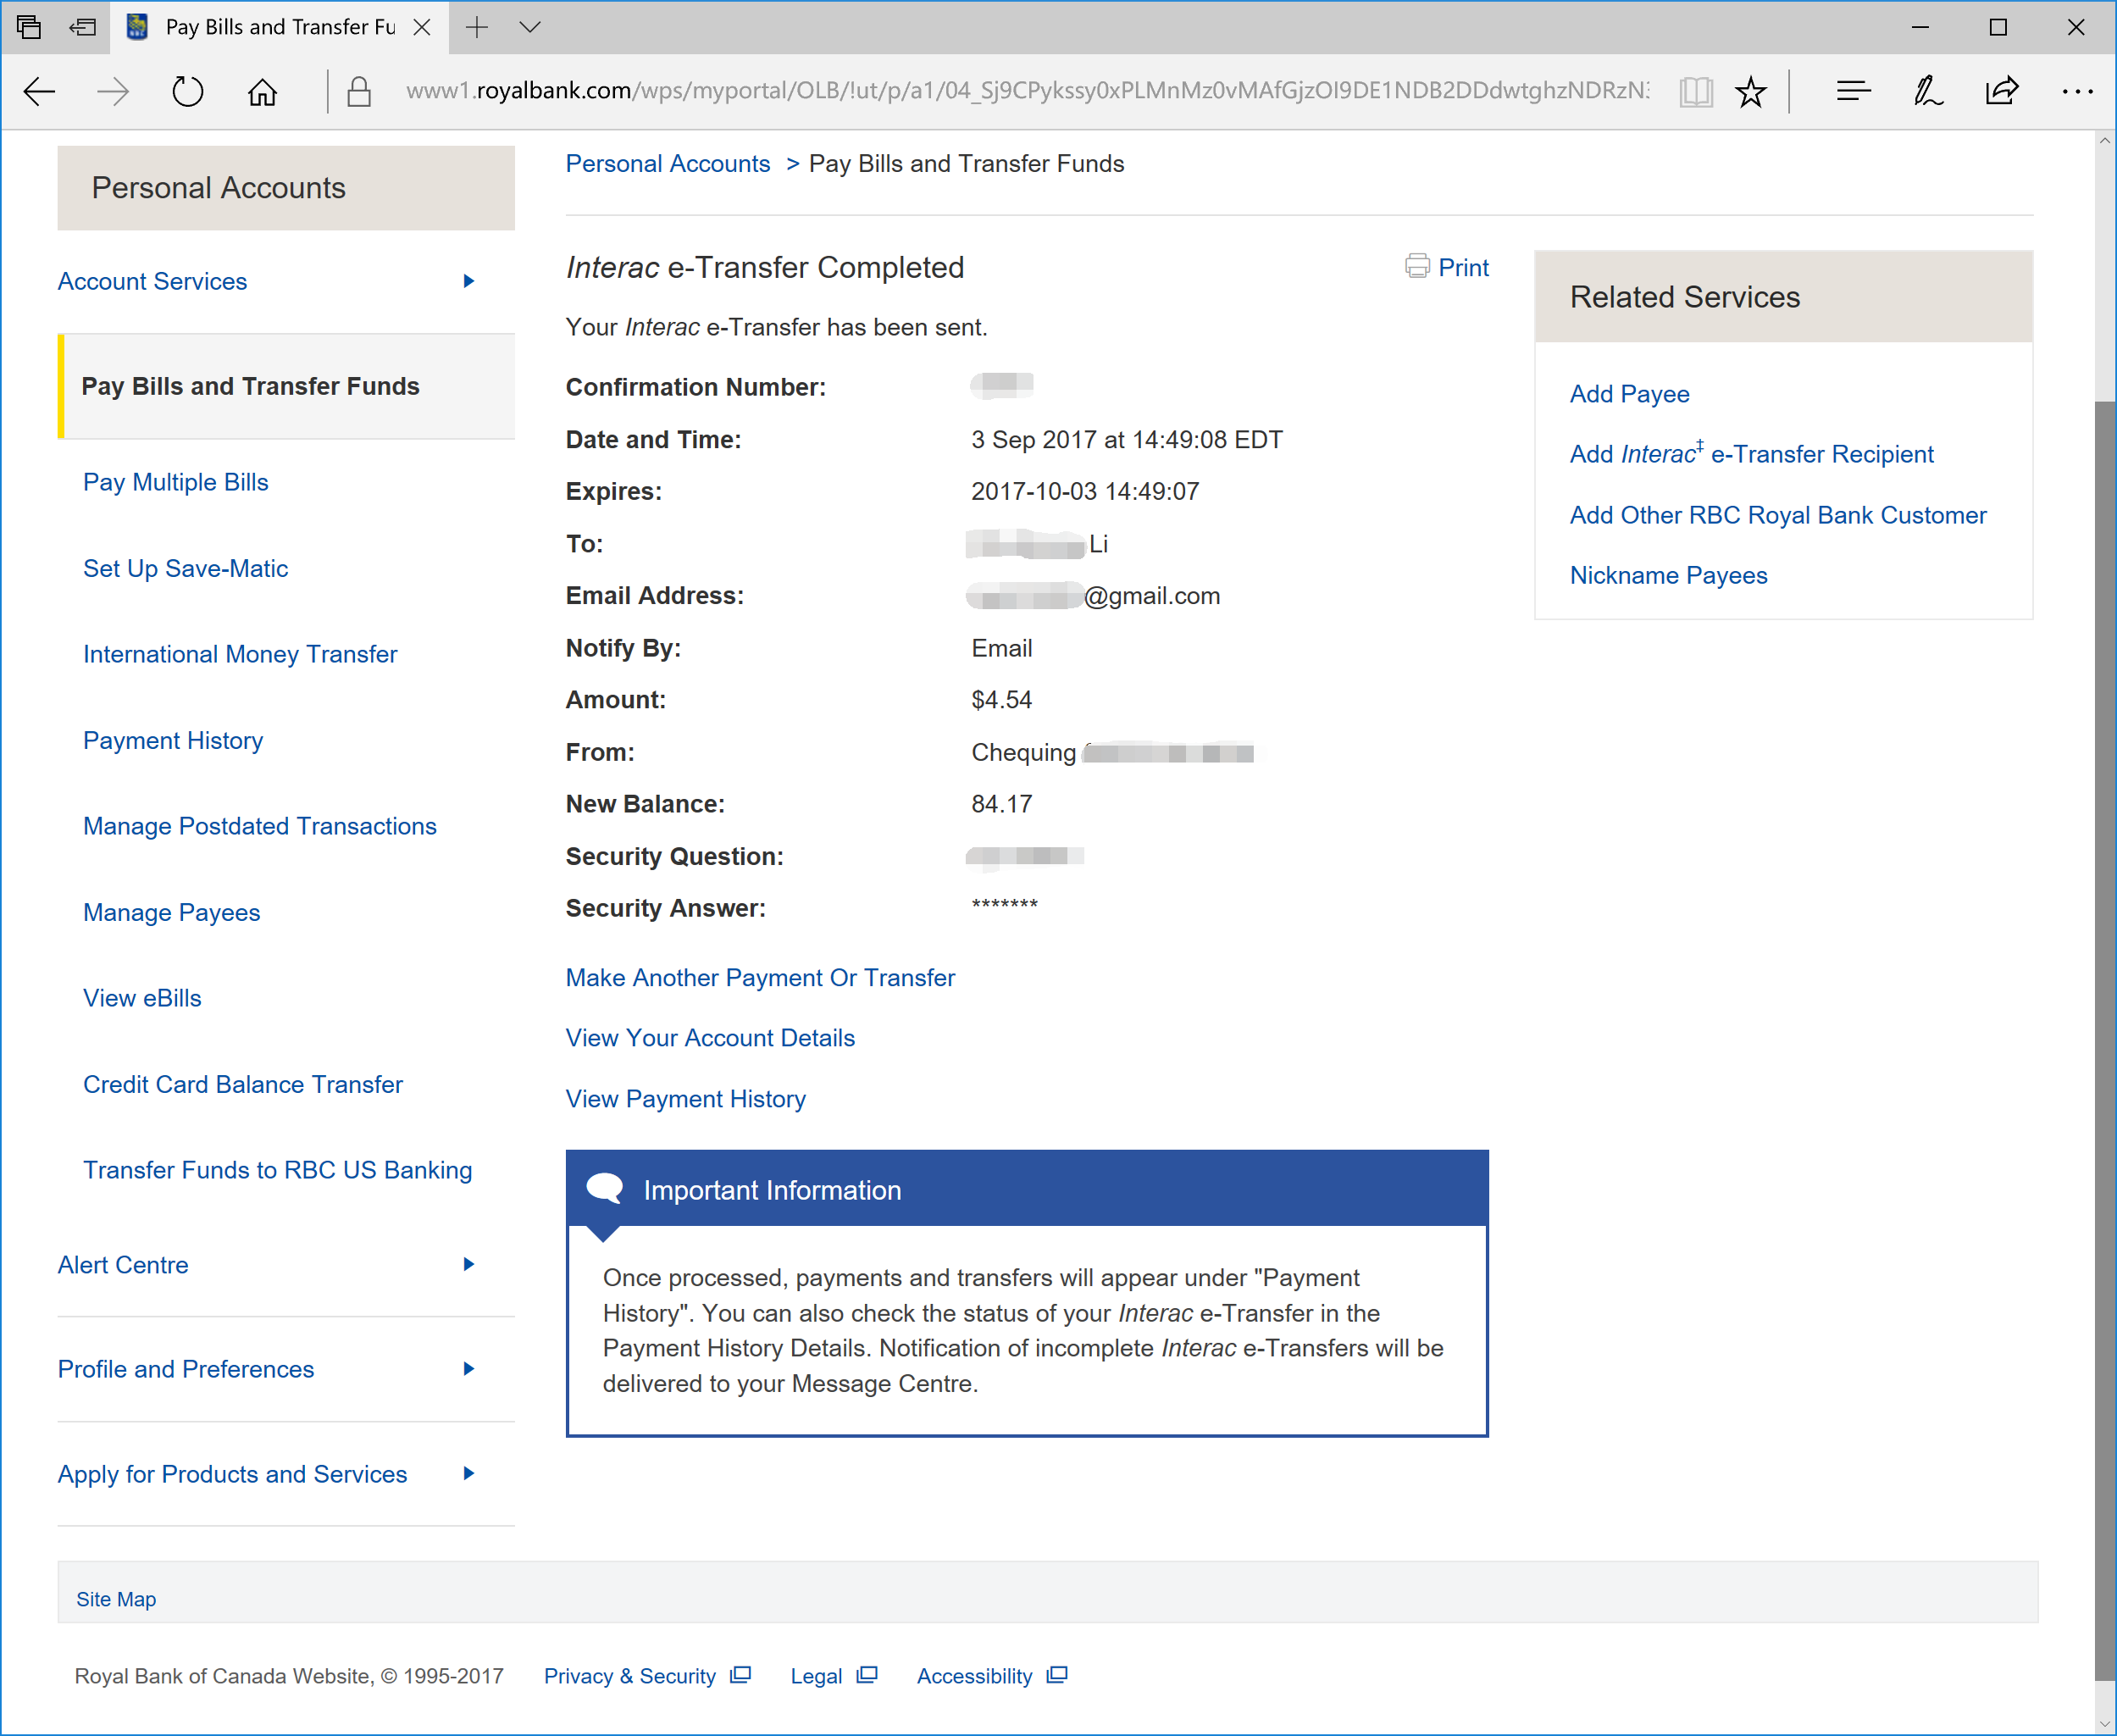This screenshot has width=2117, height=1736.
Task: Click the amount value $4.54
Action: pyautogui.click(x=1001, y=700)
